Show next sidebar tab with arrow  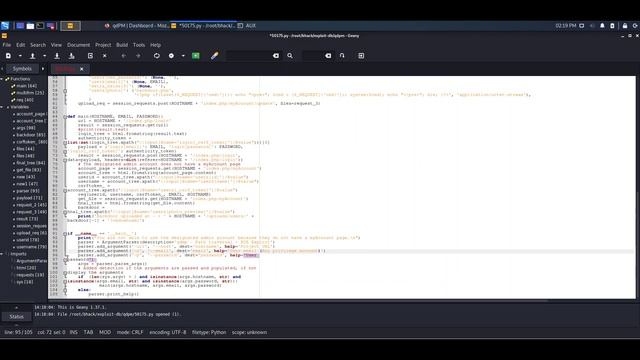coord(43,69)
